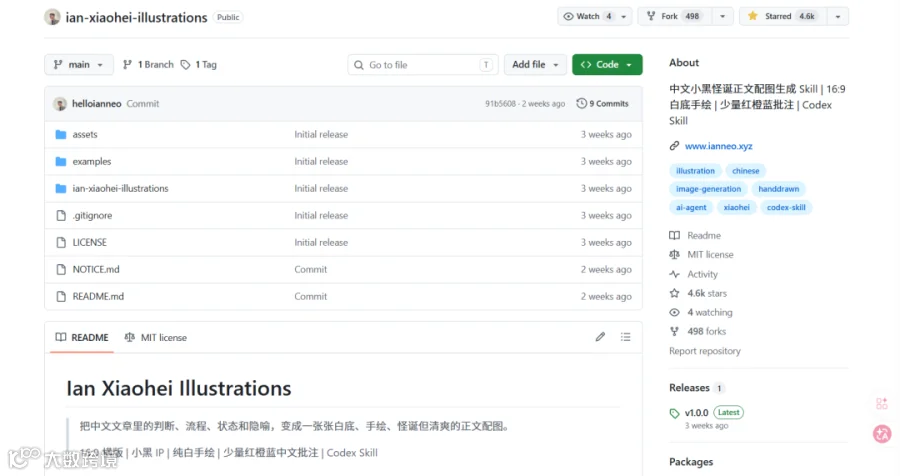View the 9 Commits history
Viewport: 900px width, 476px height.
coord(603,104)
